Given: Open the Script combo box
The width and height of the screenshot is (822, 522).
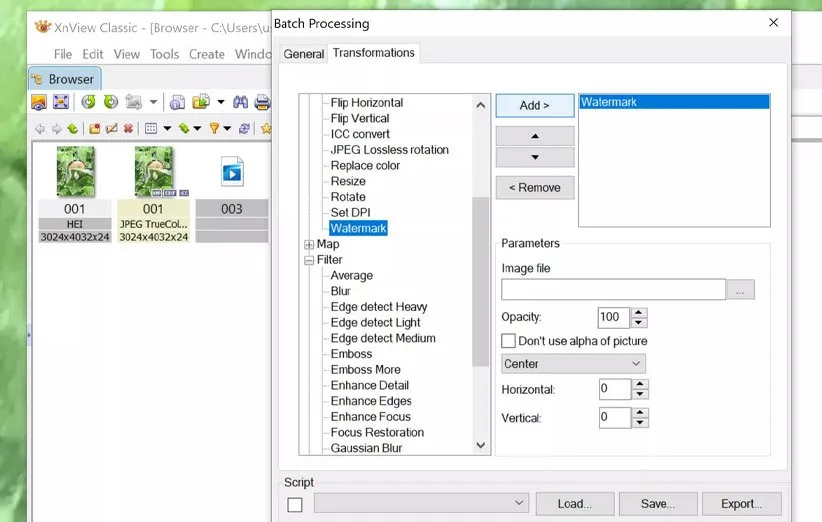Looking at the screenshot, I should point(421,503).
